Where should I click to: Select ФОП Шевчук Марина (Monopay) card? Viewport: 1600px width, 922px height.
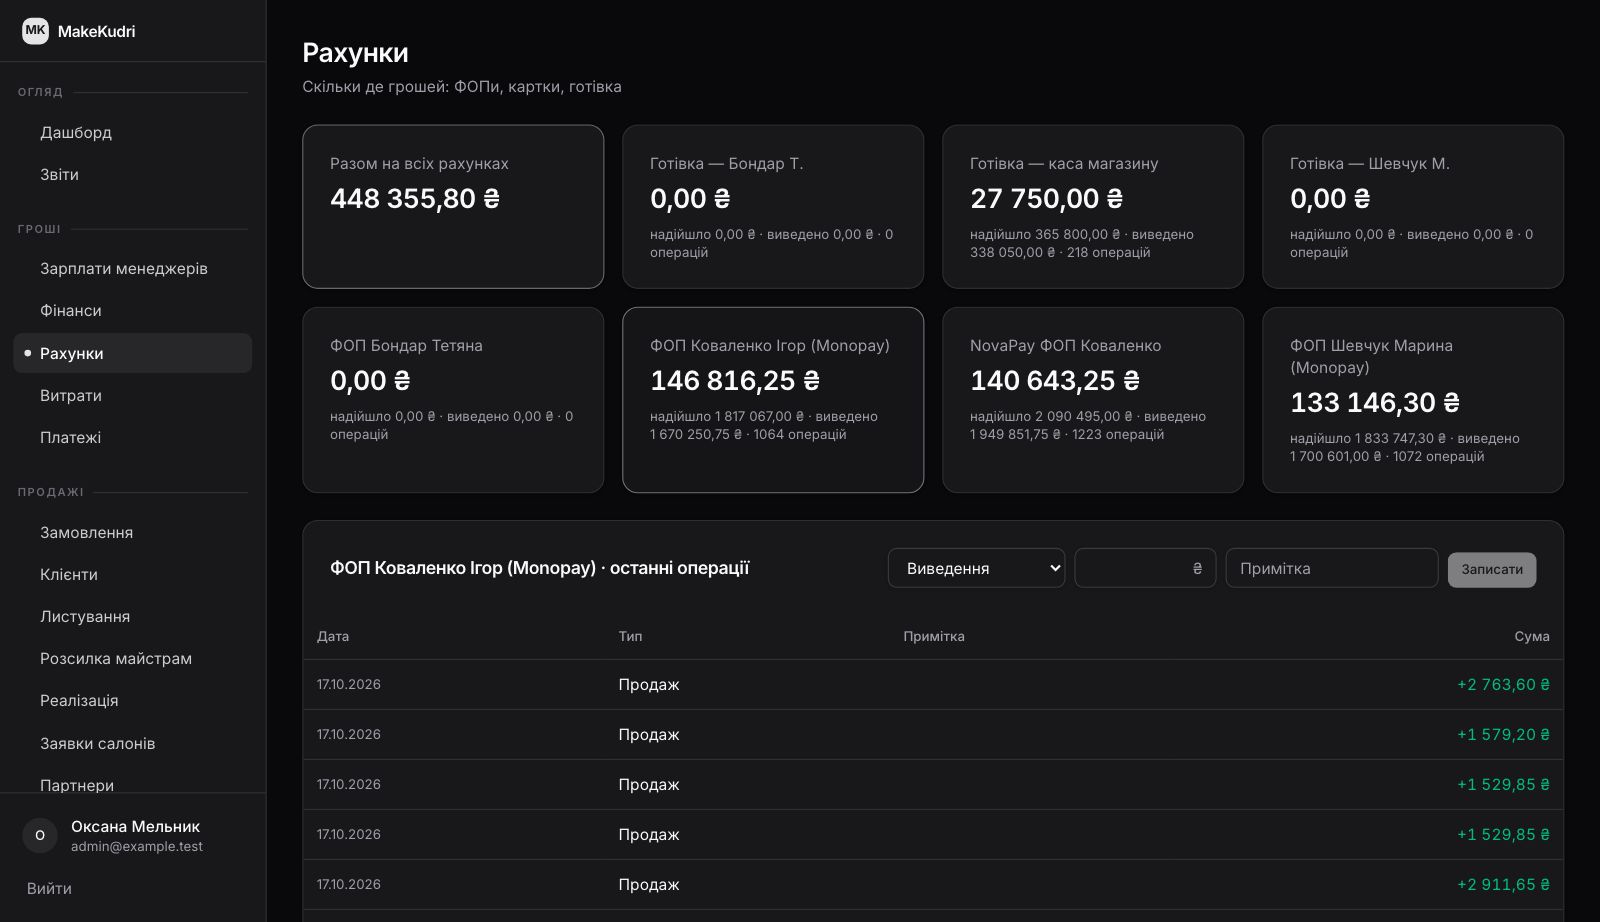(x=1413, y=400)
